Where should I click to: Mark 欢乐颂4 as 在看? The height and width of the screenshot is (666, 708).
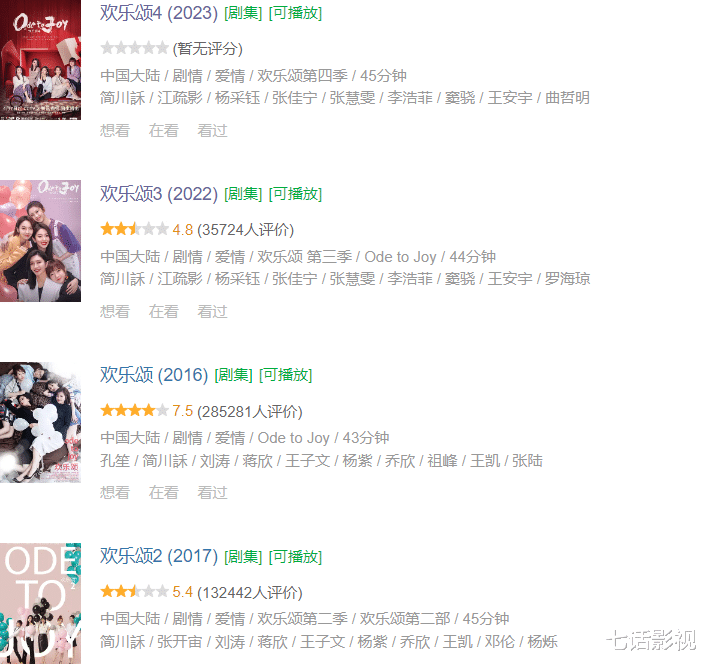[x=163, y=130]
